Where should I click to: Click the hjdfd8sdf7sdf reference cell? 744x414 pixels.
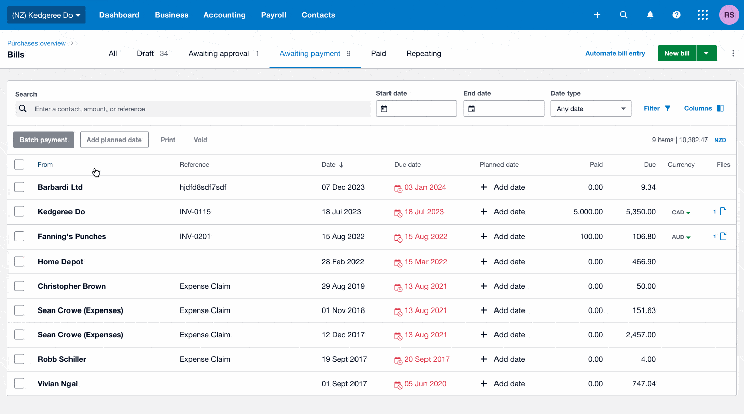click(x=203, y=187)
